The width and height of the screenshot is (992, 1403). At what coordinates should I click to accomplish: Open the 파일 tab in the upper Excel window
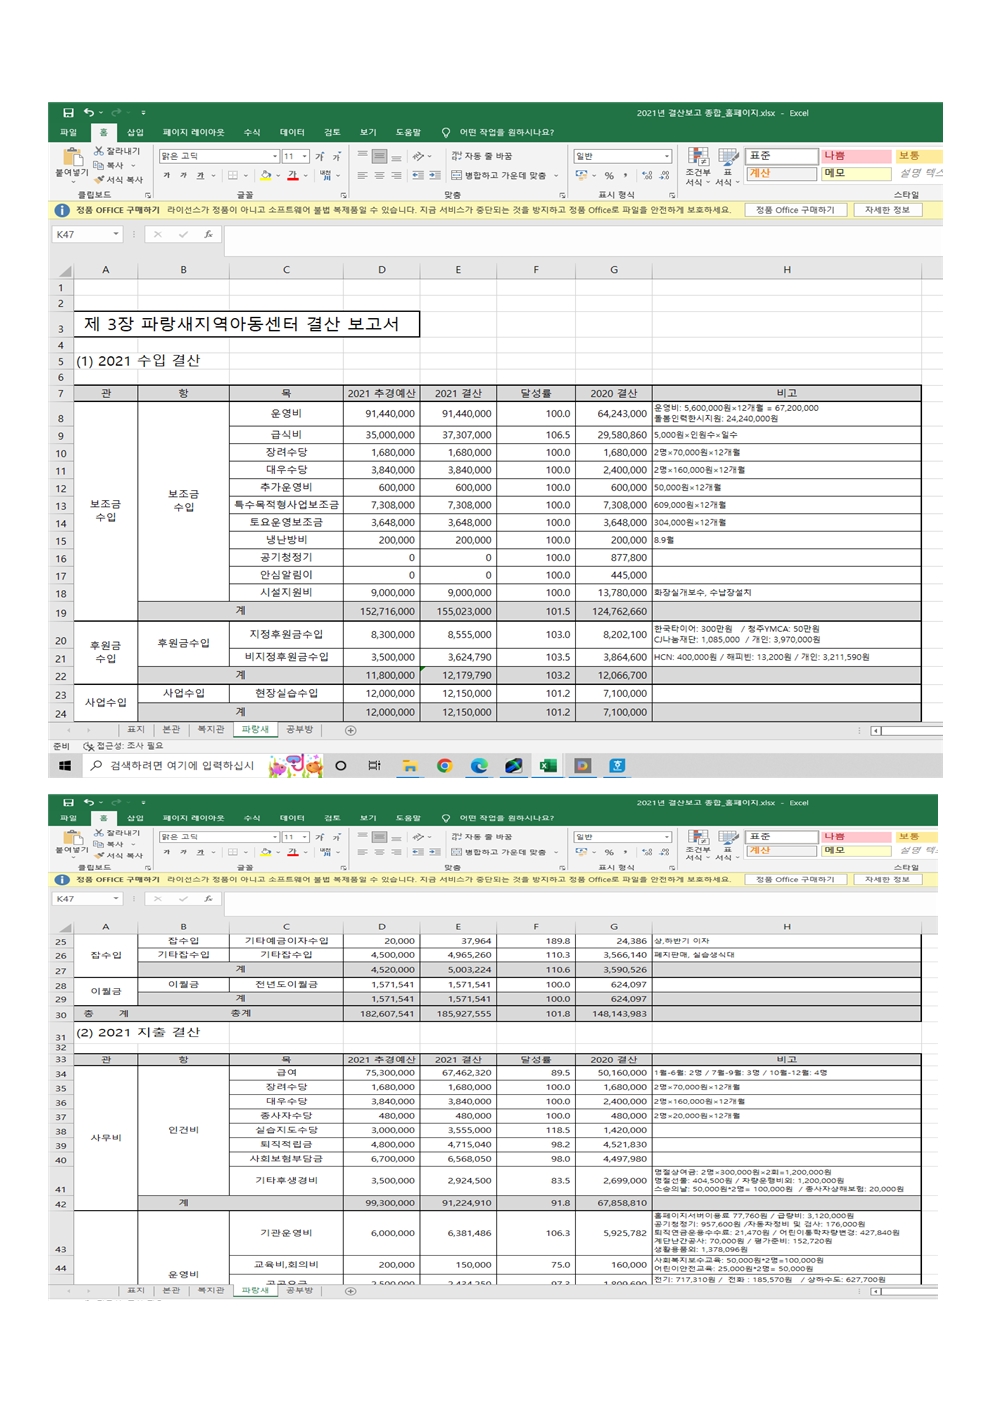tap(68, 132)
